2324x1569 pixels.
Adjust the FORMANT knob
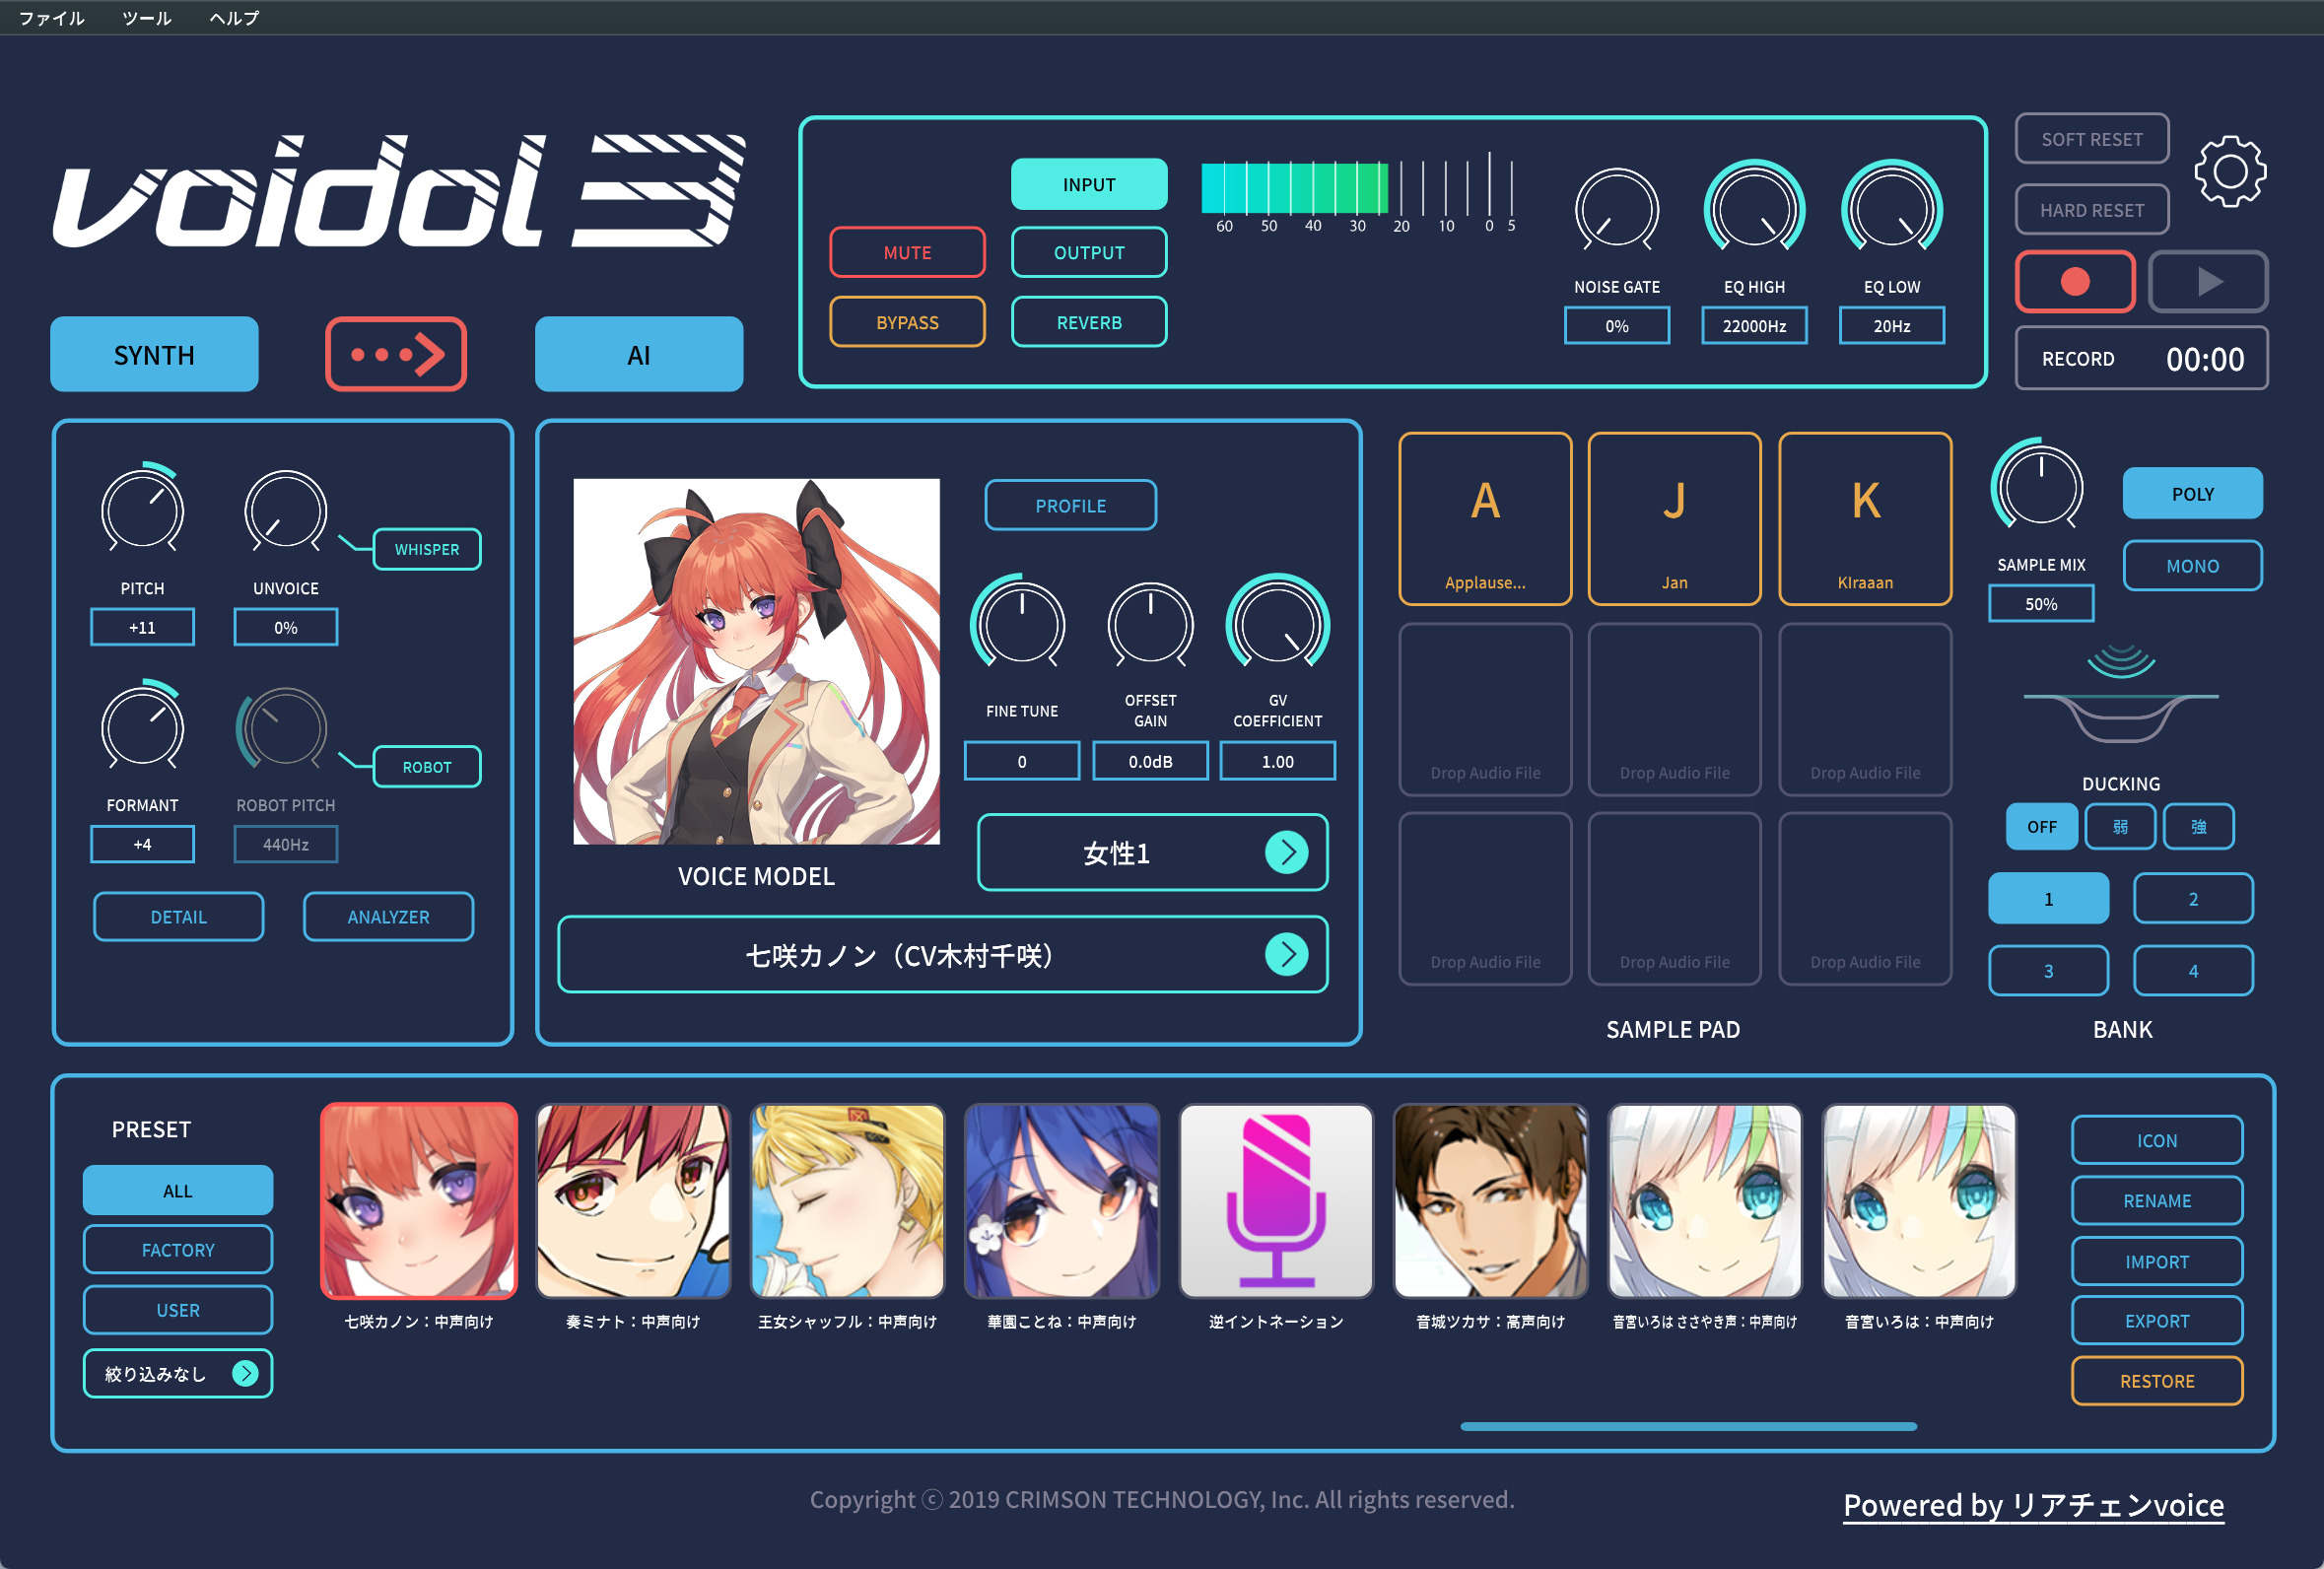[143, 727]
